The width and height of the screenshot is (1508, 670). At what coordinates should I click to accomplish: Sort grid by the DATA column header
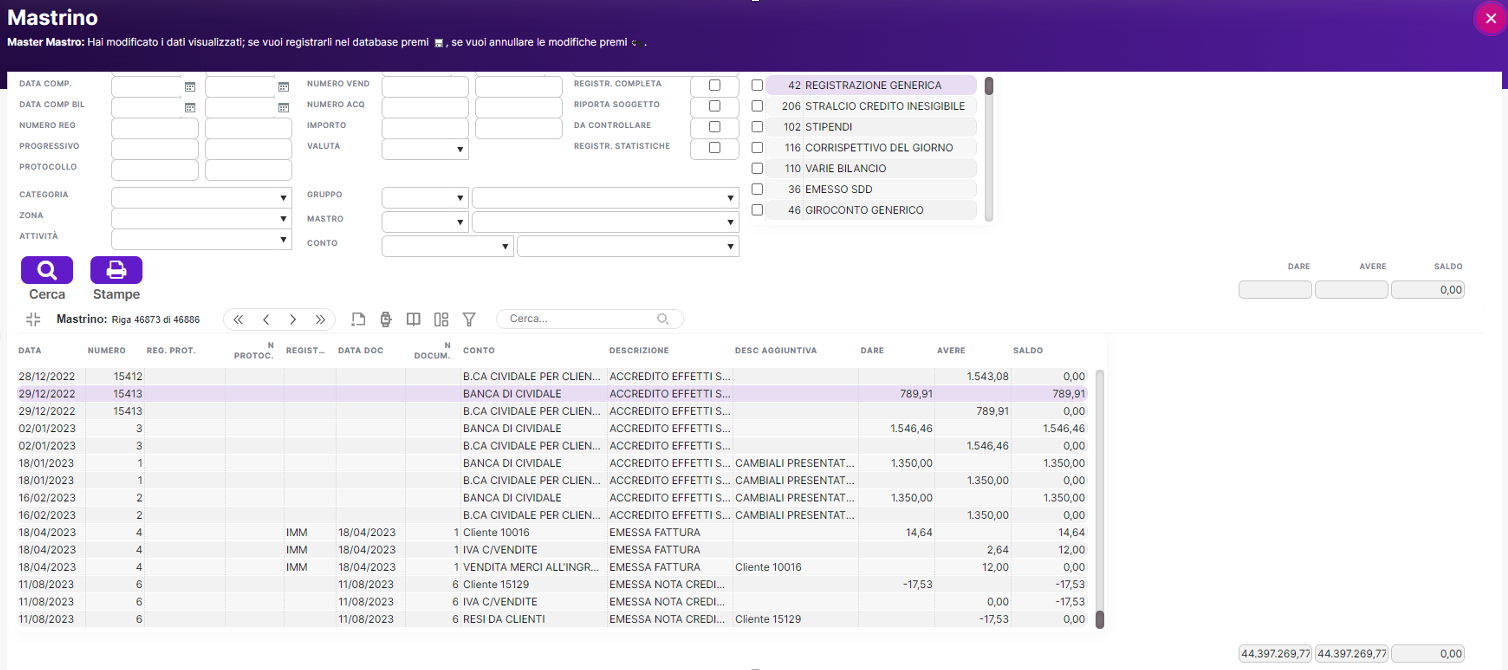tap(30, 351)
